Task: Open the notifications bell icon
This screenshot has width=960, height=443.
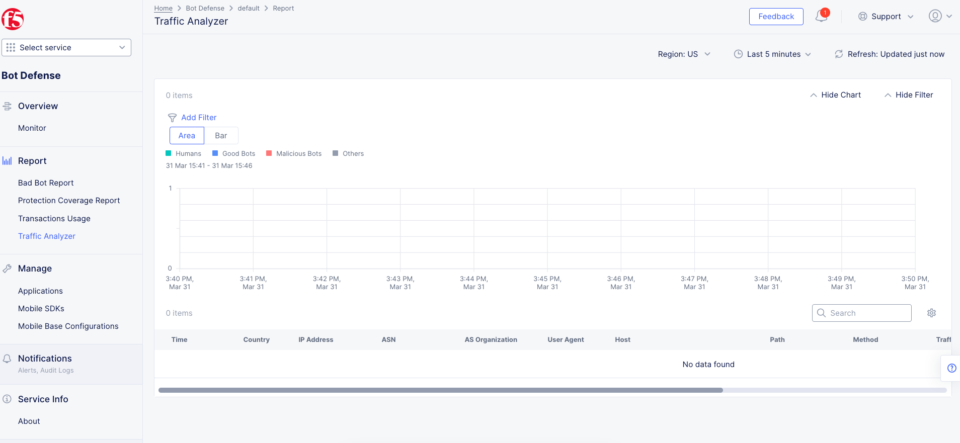Action: (x=822, y=17)
